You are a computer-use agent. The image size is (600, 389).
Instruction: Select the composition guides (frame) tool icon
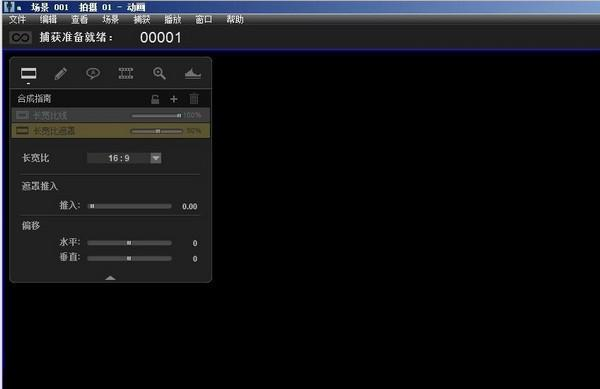click(29, 73)
